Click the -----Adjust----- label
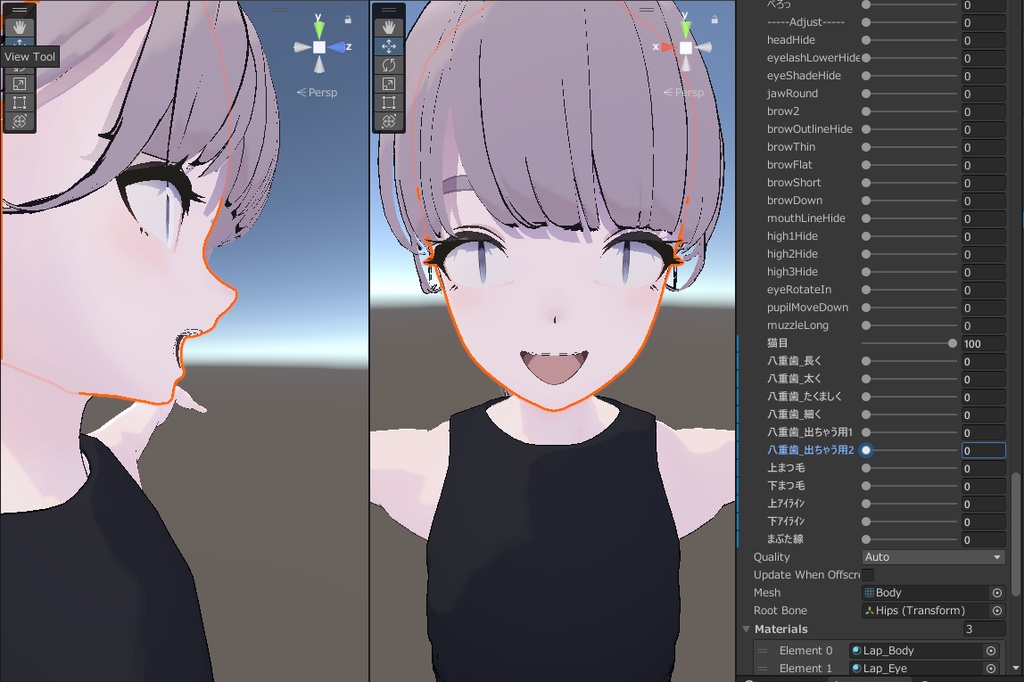1024x682 pixels. click(805, 22)
